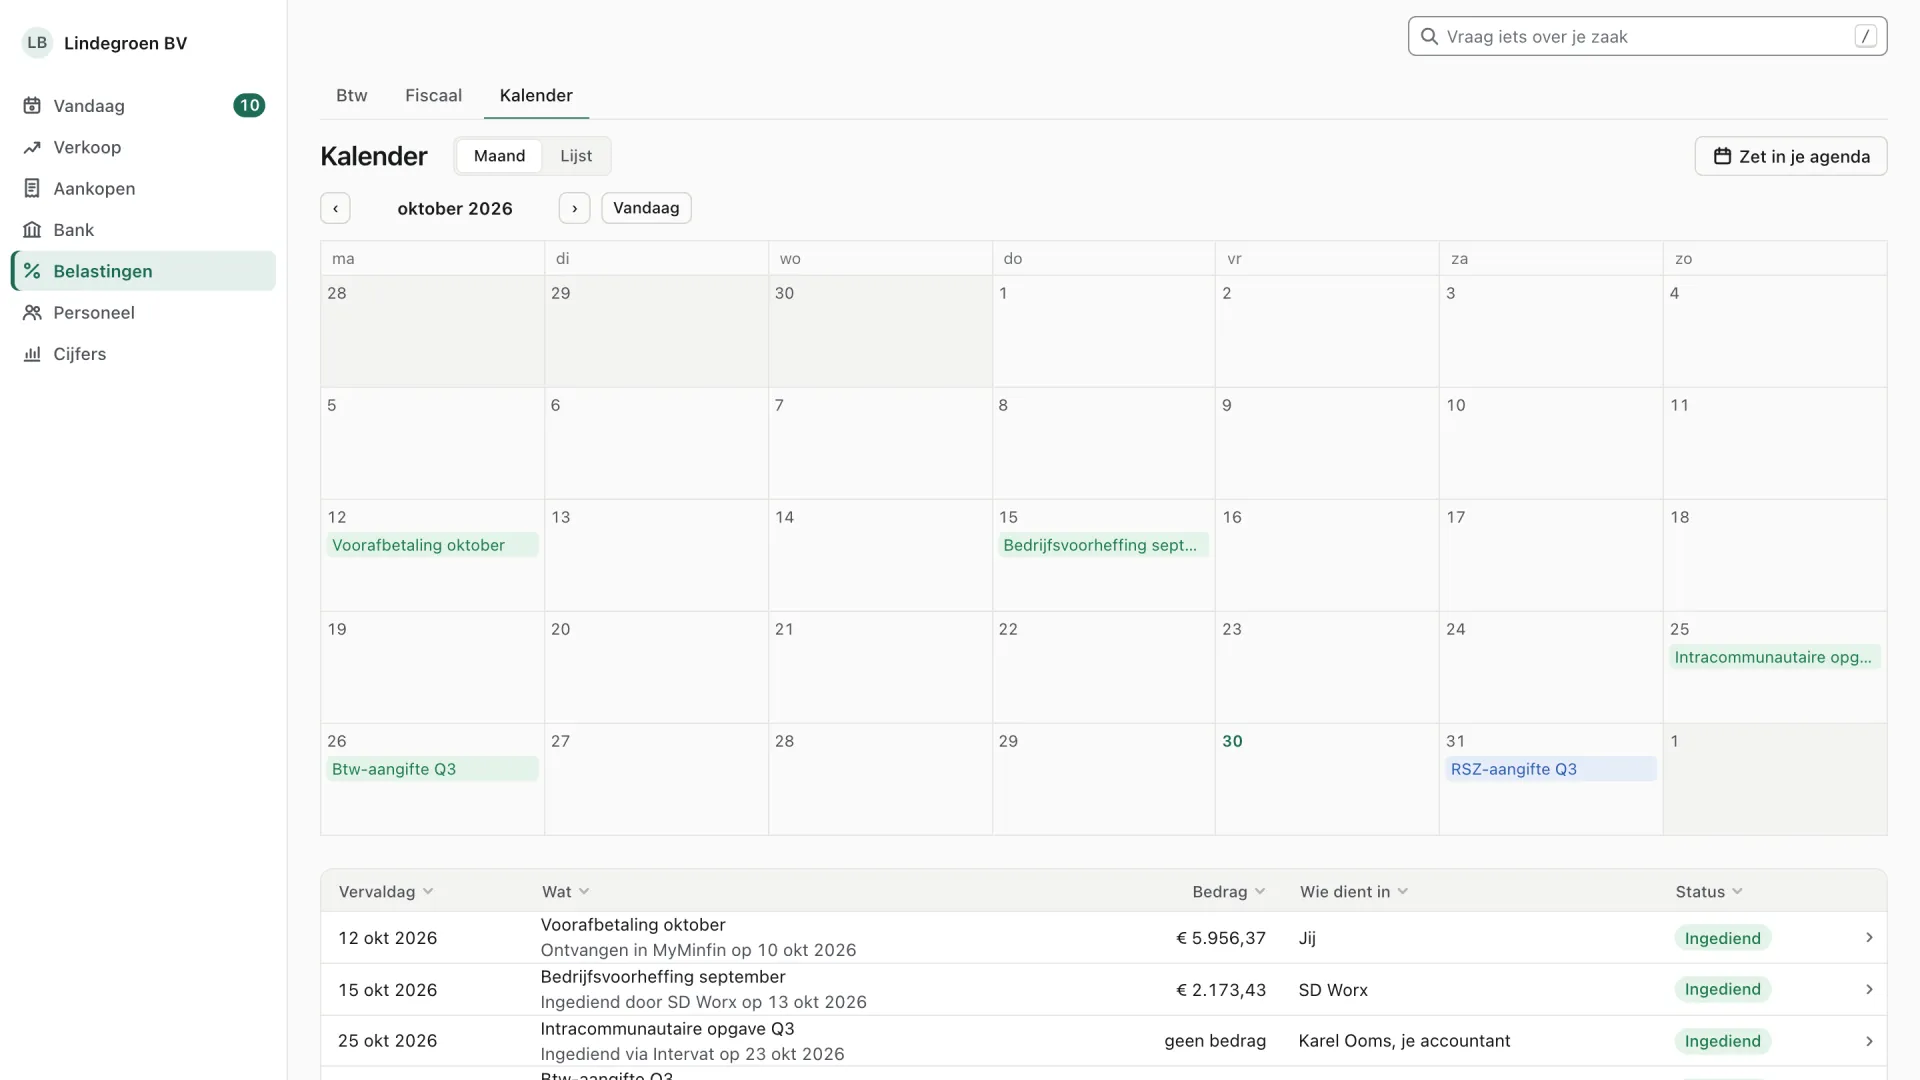Open Wie dient in filter
This screenshot has height=1080, width=1920.
[x=1354, y=892]
